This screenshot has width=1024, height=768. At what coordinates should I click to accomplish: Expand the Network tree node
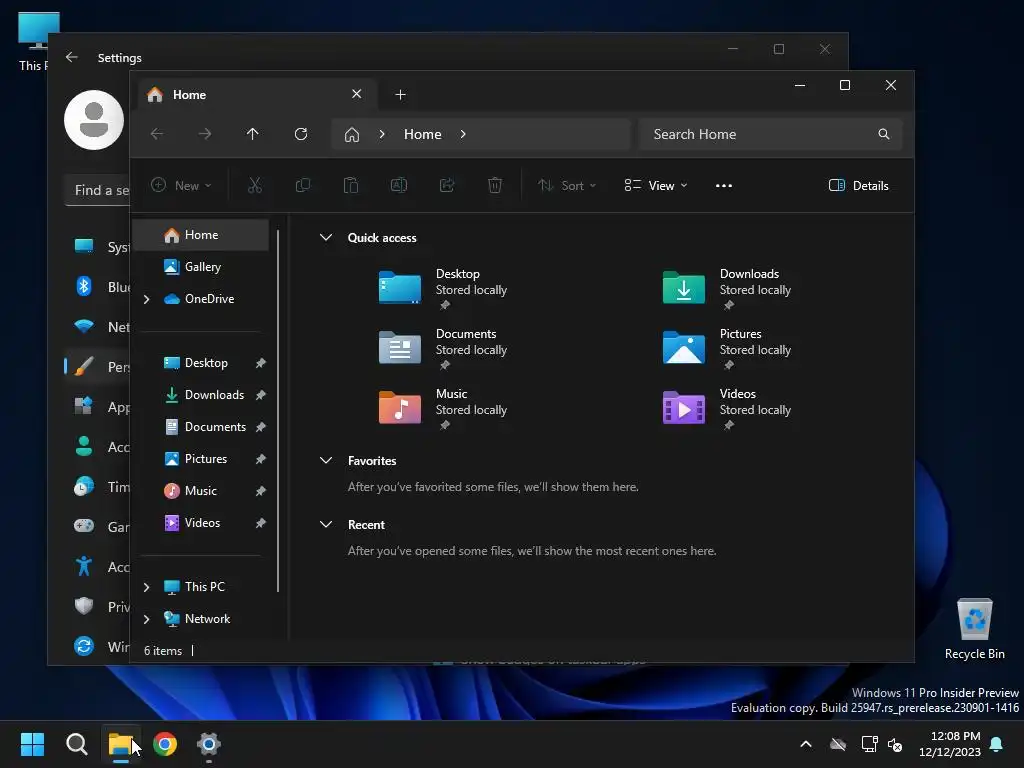146,619
